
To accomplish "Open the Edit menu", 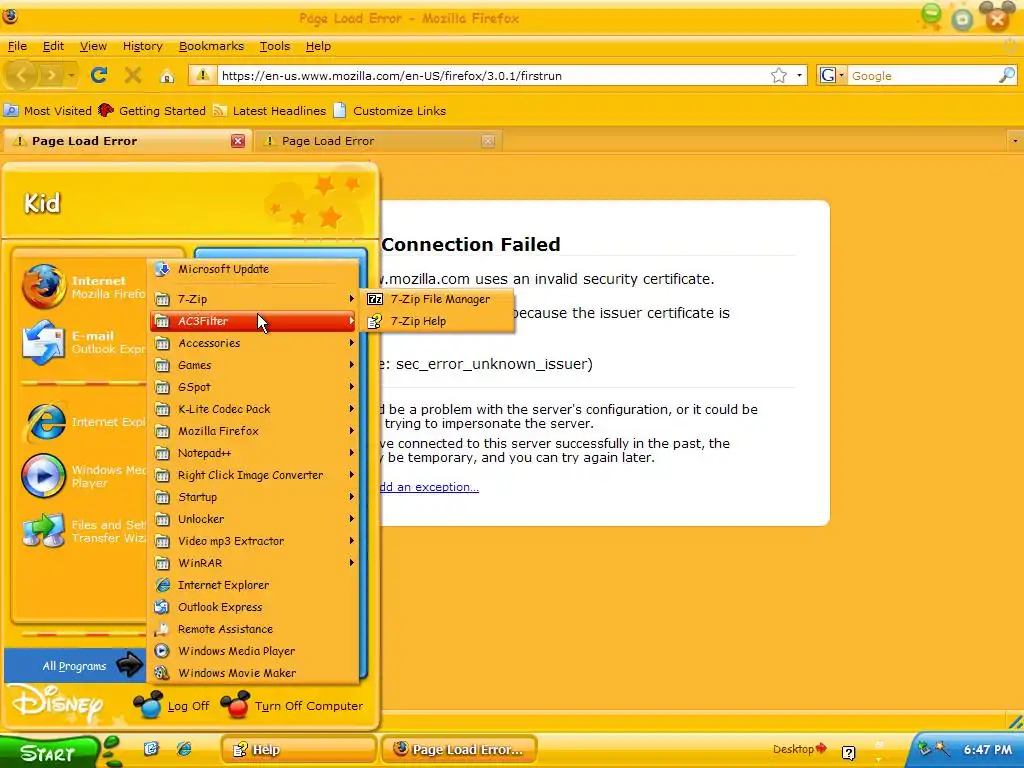I will (x=53, y=46).
